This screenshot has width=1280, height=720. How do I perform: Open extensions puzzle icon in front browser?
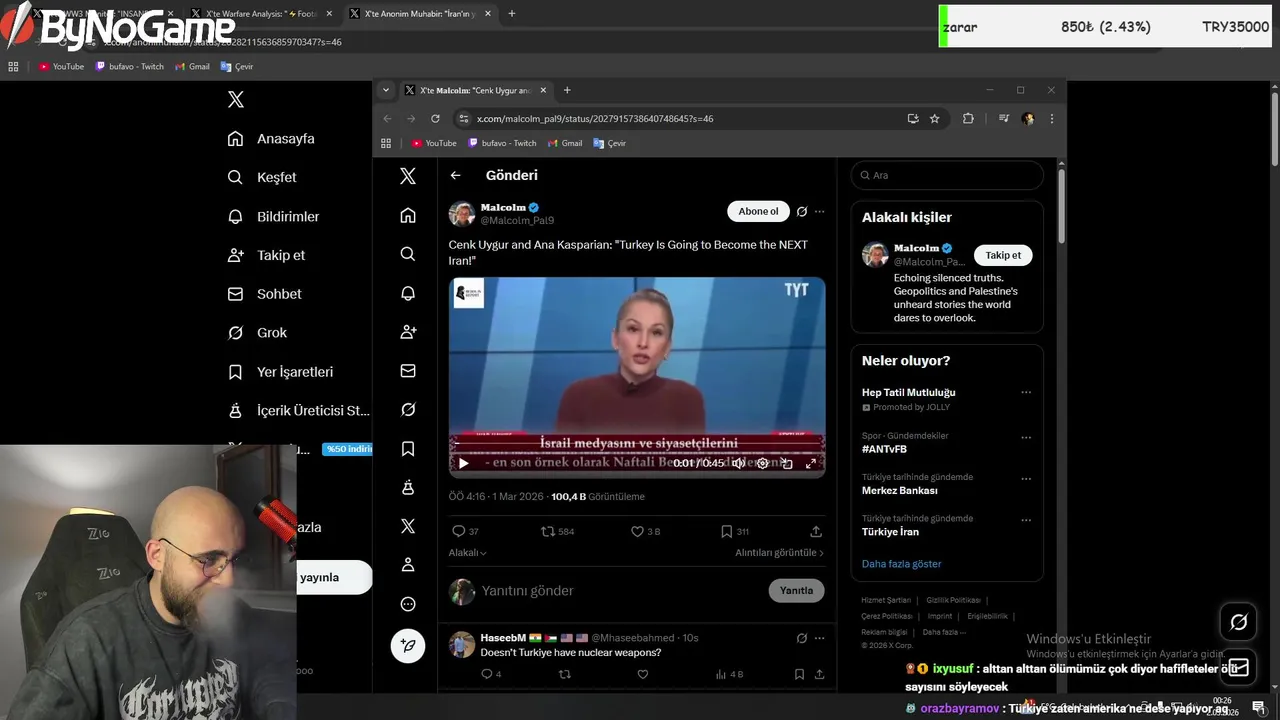tap(968, 118)
